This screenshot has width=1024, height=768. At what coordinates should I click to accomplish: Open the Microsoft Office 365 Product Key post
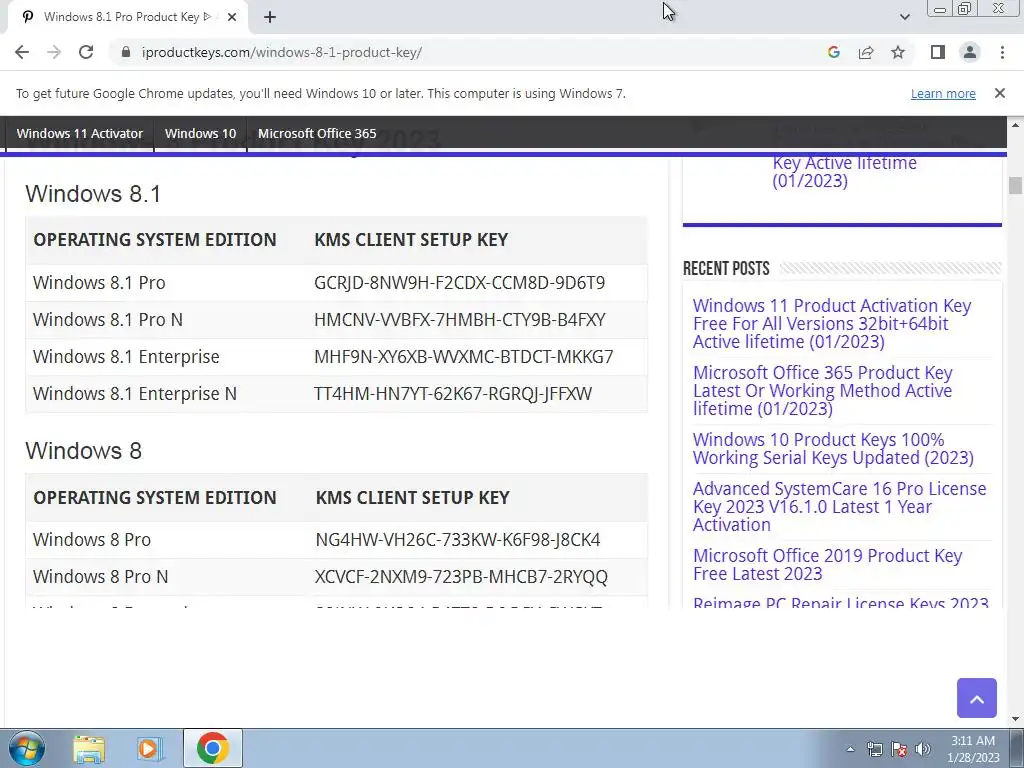click(x=823, y=391)
